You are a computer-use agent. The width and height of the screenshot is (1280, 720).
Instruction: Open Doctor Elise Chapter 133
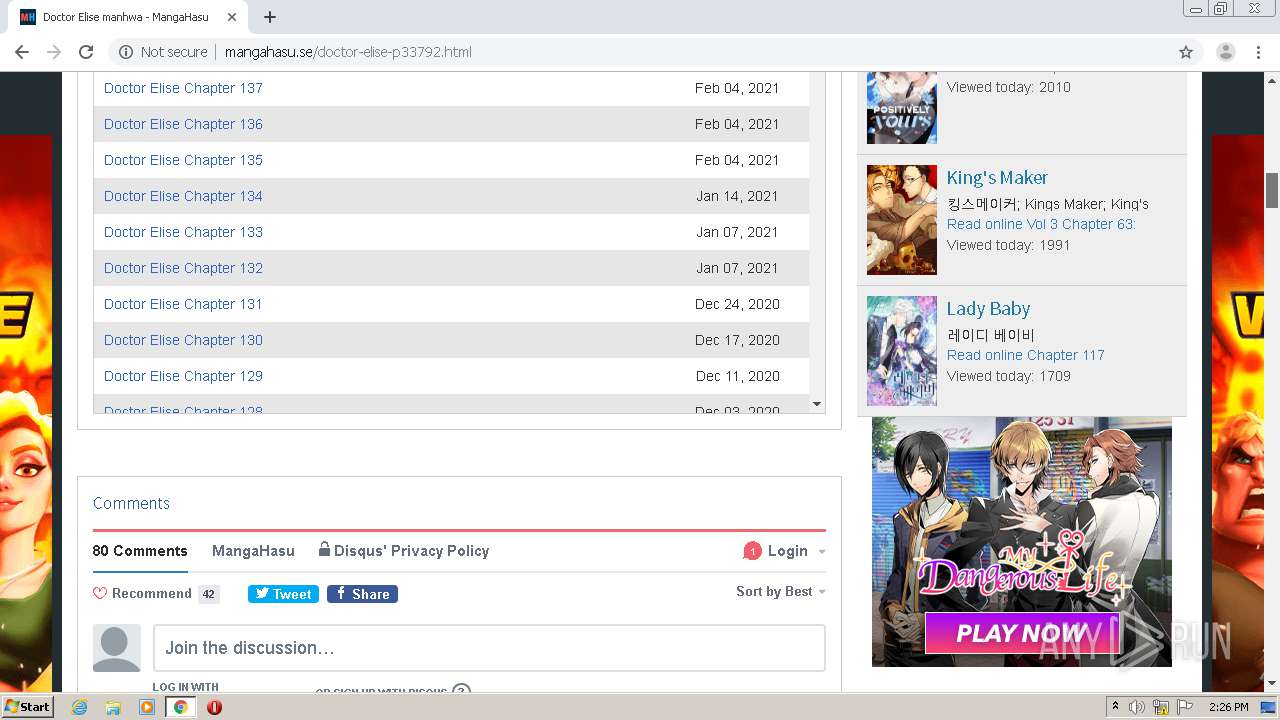pyautogui.click(x=183, y=232)
